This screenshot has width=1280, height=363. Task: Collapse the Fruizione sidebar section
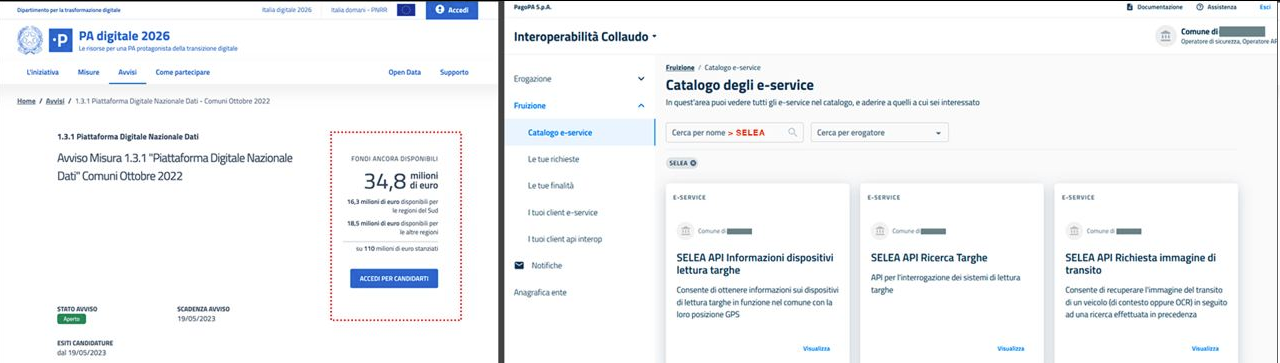pyautogui.click(x=641, y=105)
